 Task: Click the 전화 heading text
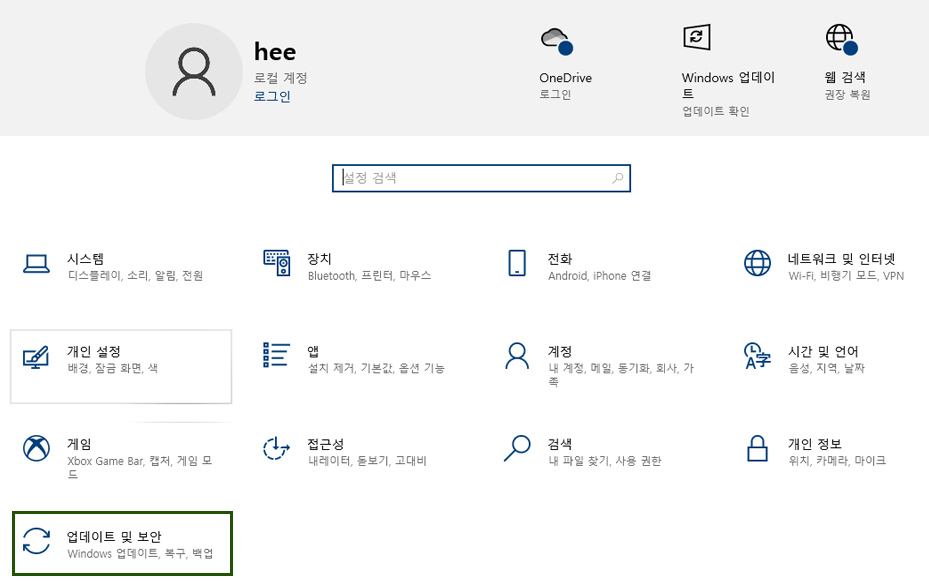pos(559,259)
